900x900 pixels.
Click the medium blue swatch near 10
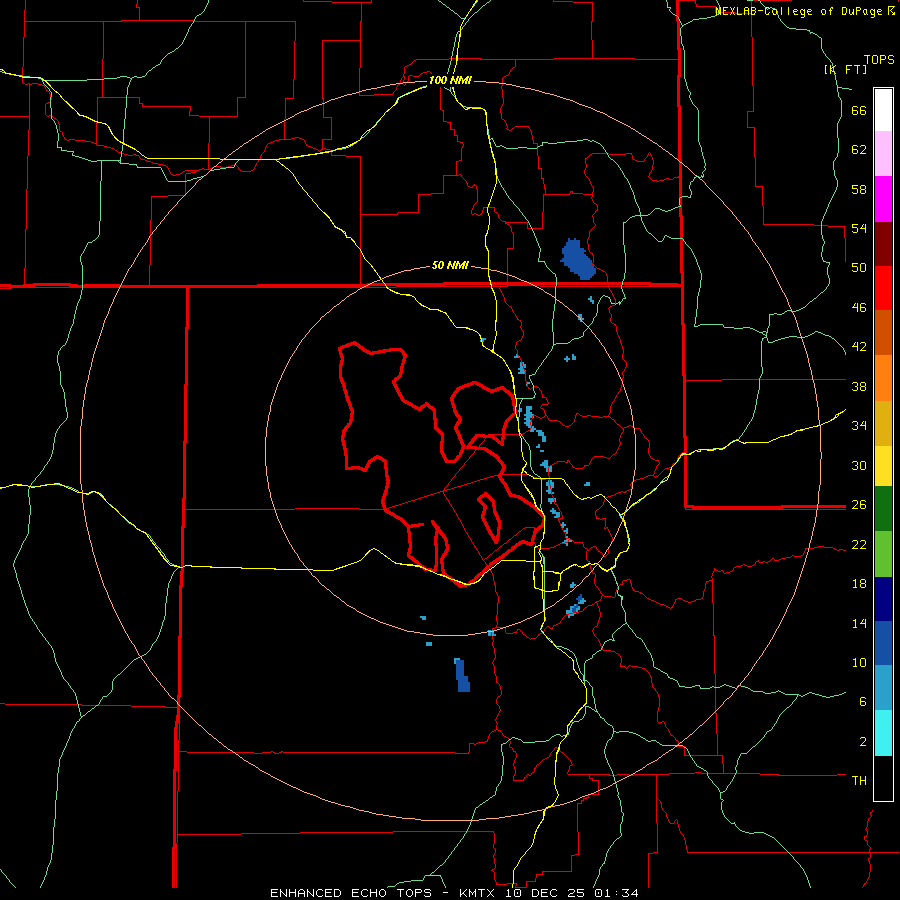883,643
